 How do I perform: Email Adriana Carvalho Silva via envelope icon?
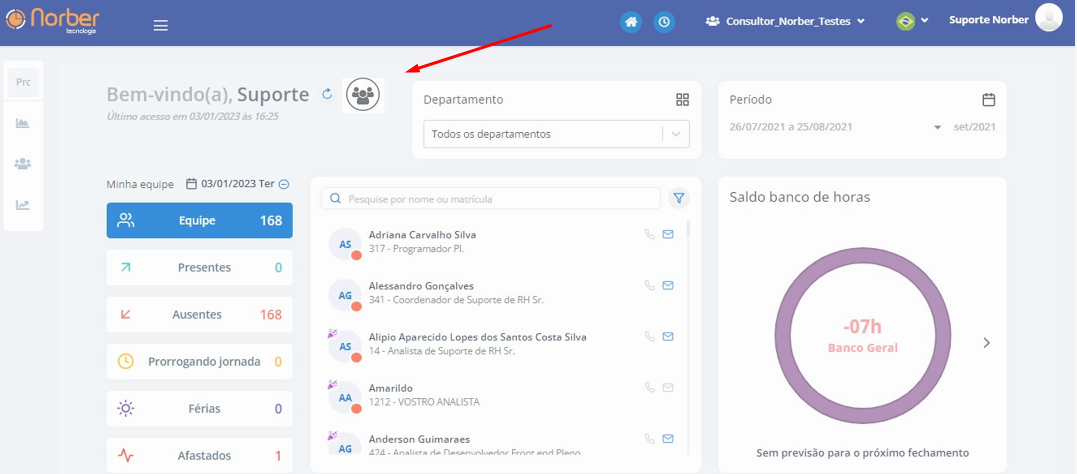click(668, 234)
